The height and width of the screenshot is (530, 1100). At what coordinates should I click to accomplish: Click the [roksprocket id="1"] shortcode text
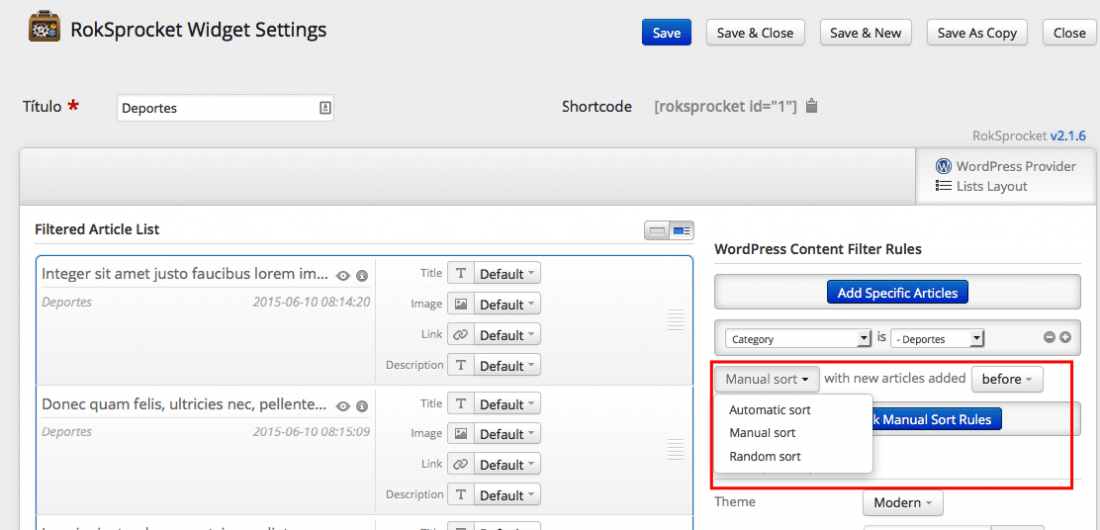[x=725, y=107]
